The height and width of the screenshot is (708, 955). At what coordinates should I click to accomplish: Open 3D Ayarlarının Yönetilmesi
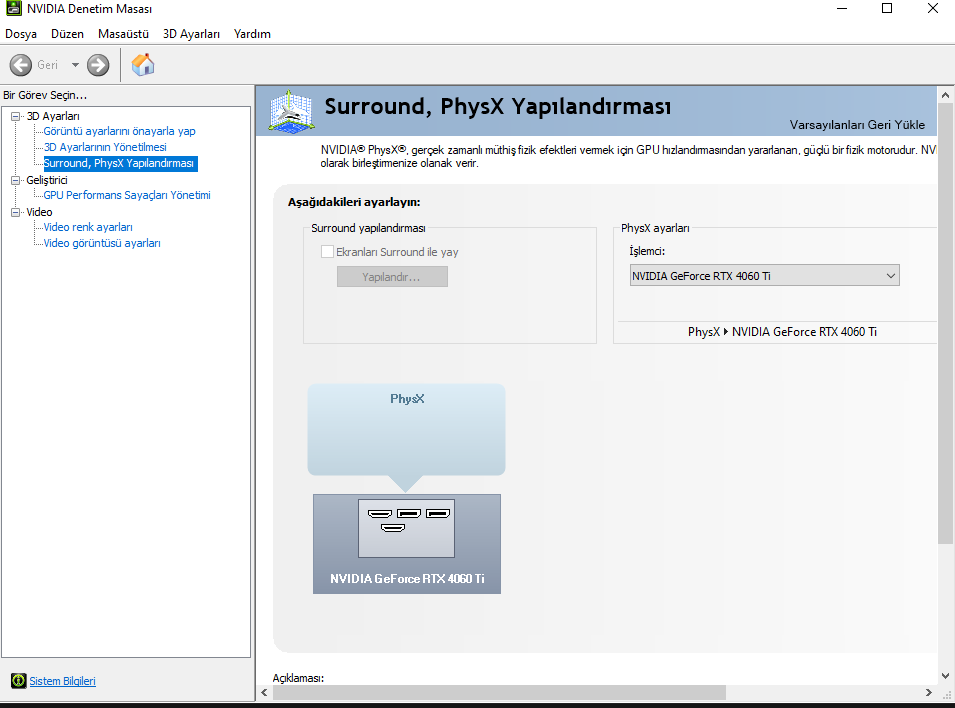pos(105,147)
